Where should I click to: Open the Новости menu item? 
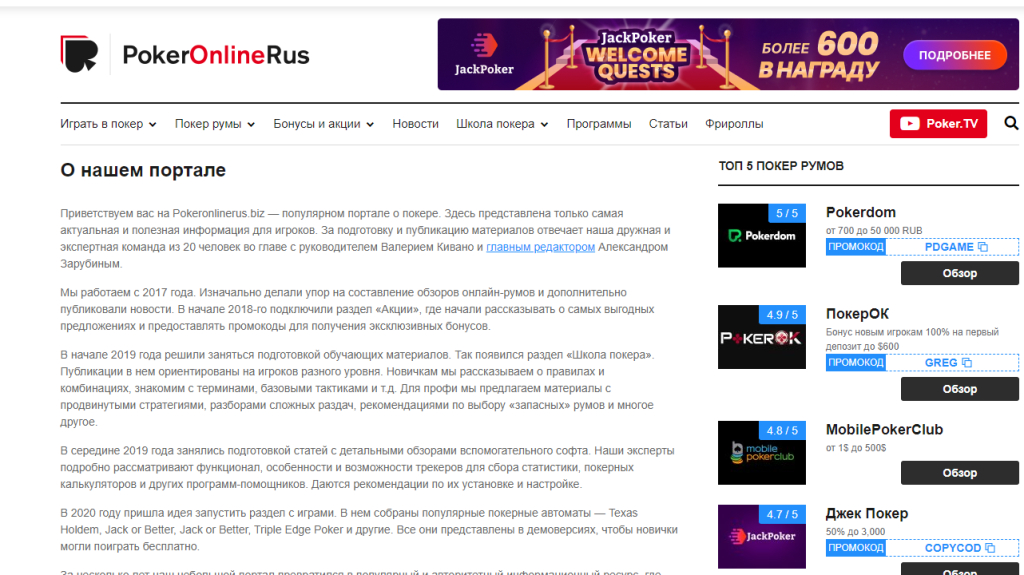point(415,124)
